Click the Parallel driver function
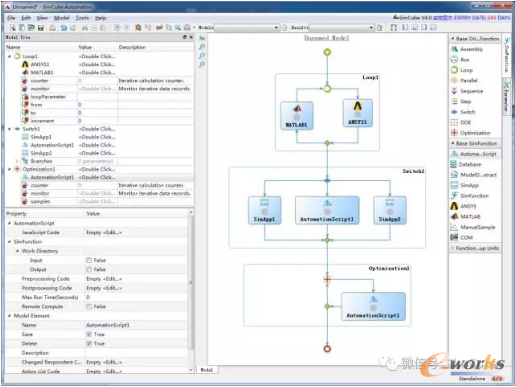The width and height of the screenshot is (515, 387). [x=469, y=81]
